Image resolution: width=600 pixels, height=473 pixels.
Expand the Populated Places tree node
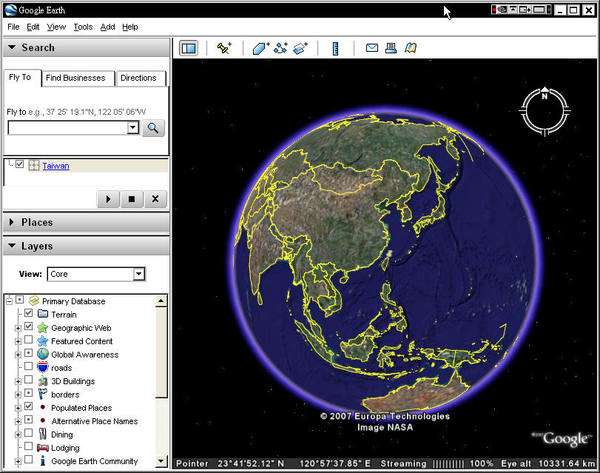click(18, 408)
